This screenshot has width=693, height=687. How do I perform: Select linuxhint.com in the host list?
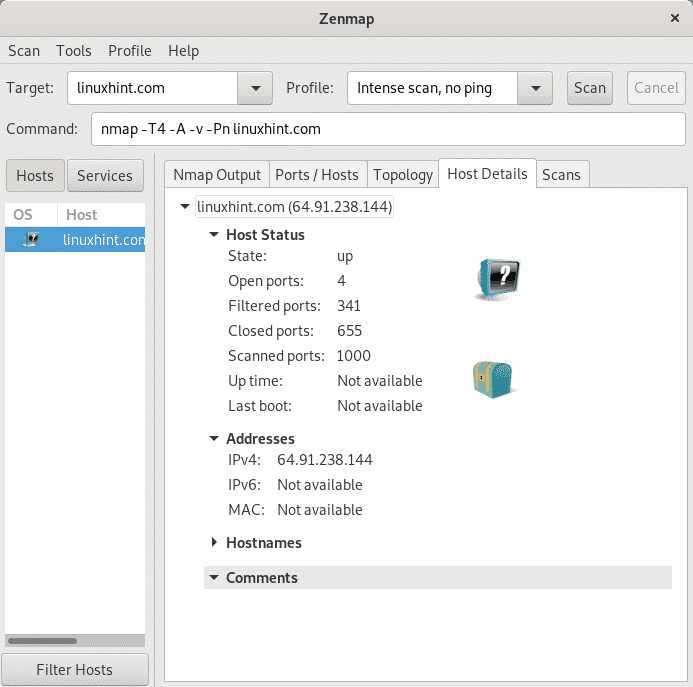(75, 240)
